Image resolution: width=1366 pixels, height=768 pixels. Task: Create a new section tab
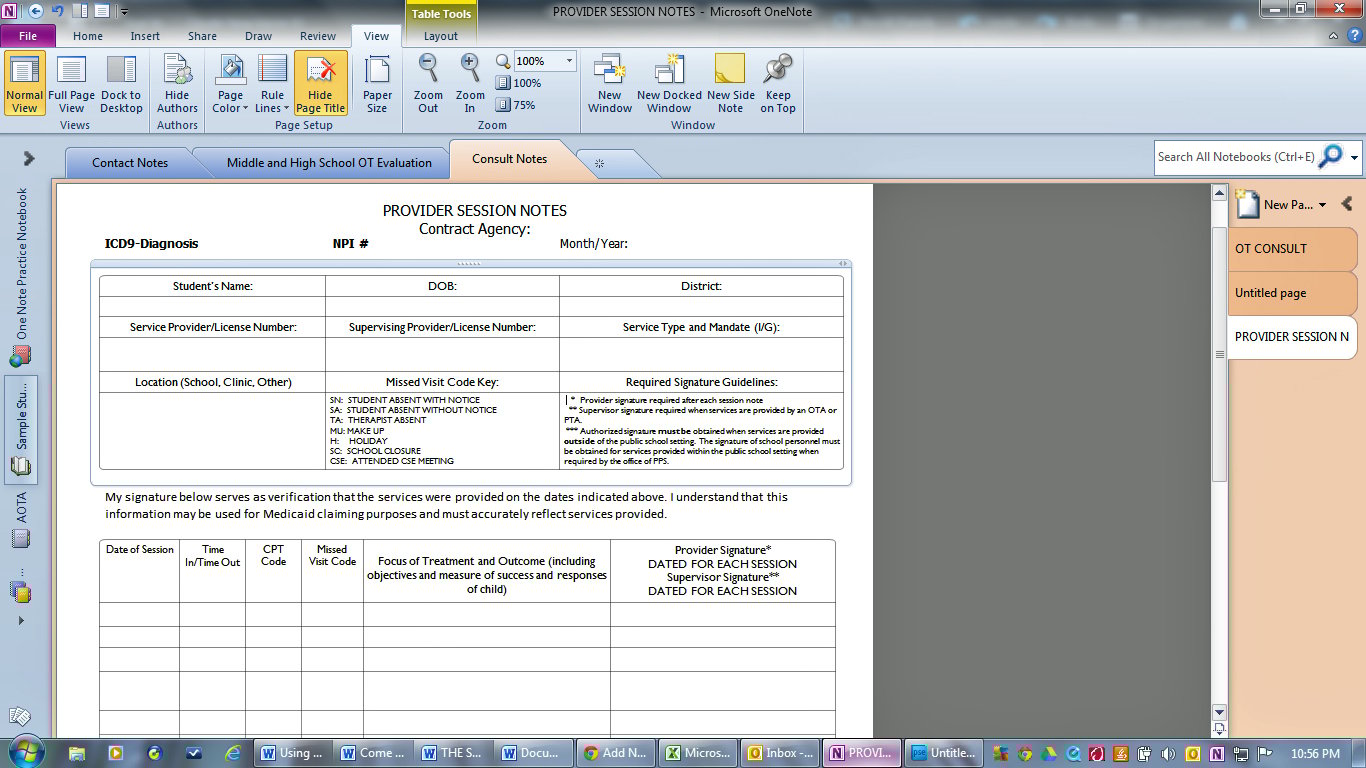(x=599, y=162)
